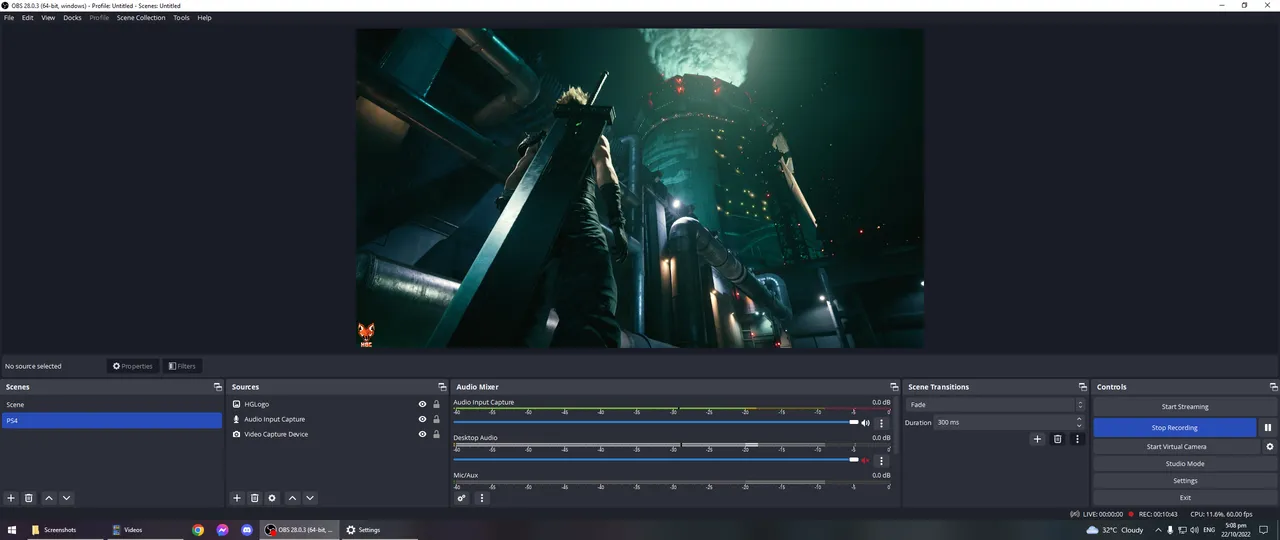Open the Edit menu
The image size is (1280, 540).
click(x=27, y=18)
